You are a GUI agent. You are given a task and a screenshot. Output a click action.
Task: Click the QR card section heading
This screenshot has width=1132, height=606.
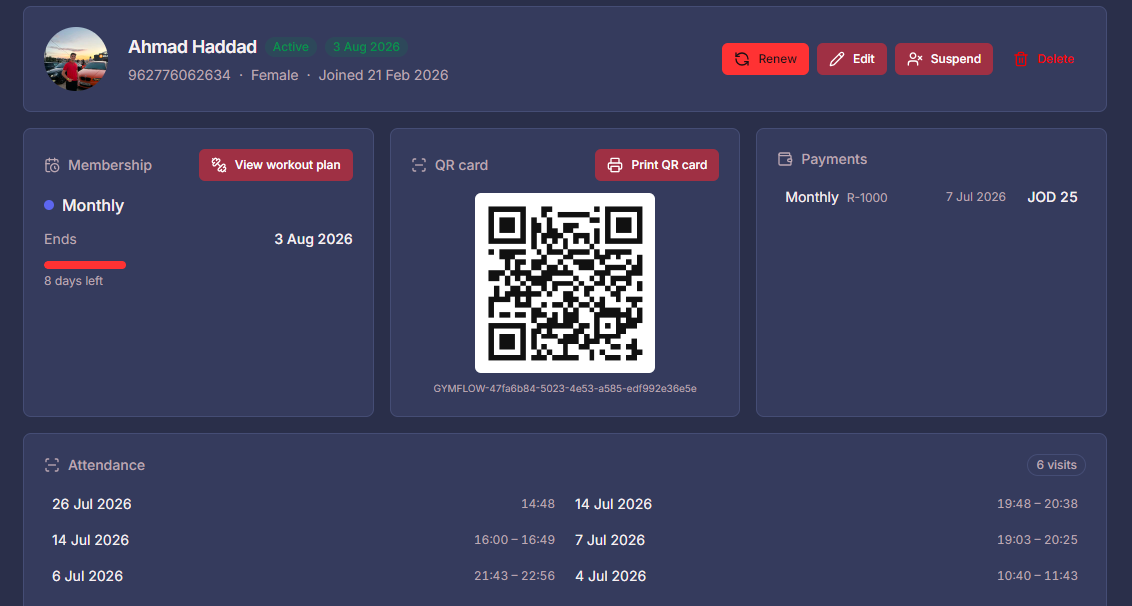point(461,165)
